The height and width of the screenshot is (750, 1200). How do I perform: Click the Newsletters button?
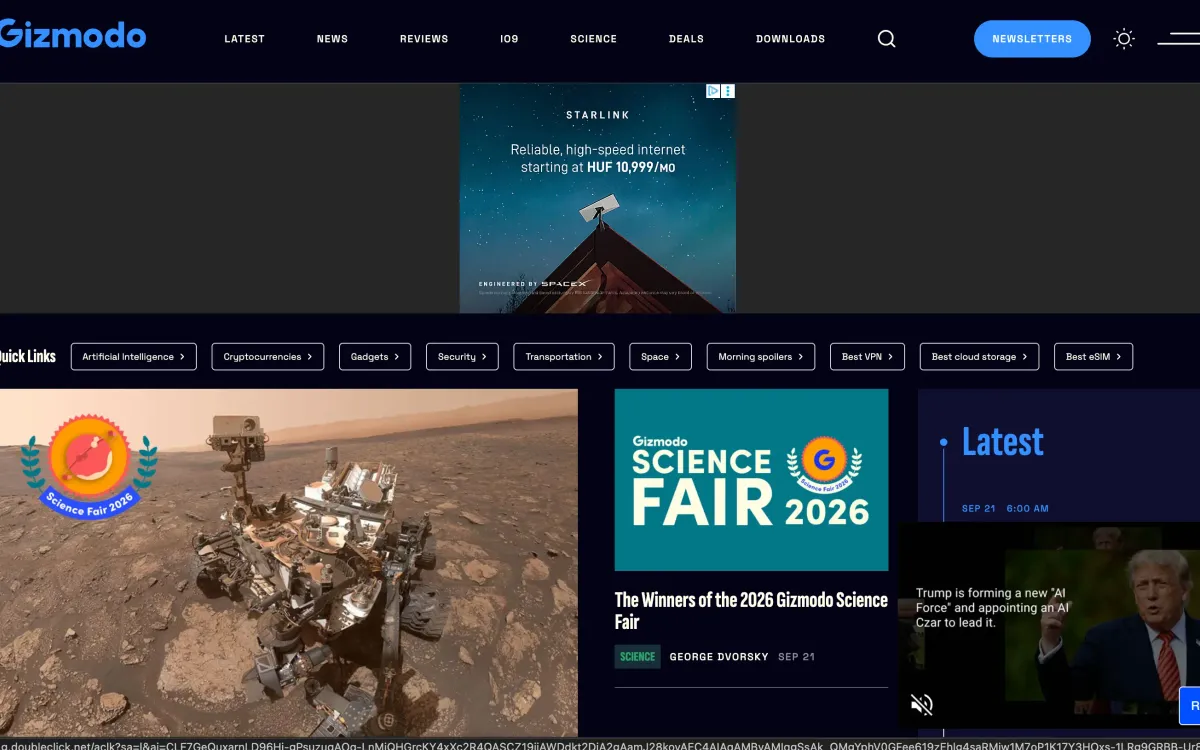coord(1032,39)
